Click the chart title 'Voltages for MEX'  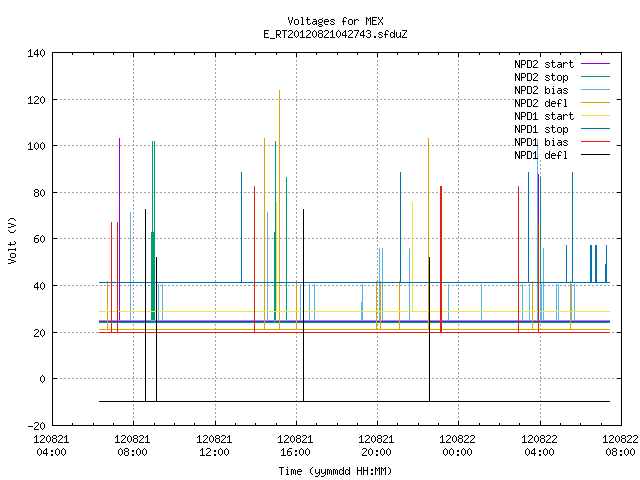[335, 21]
